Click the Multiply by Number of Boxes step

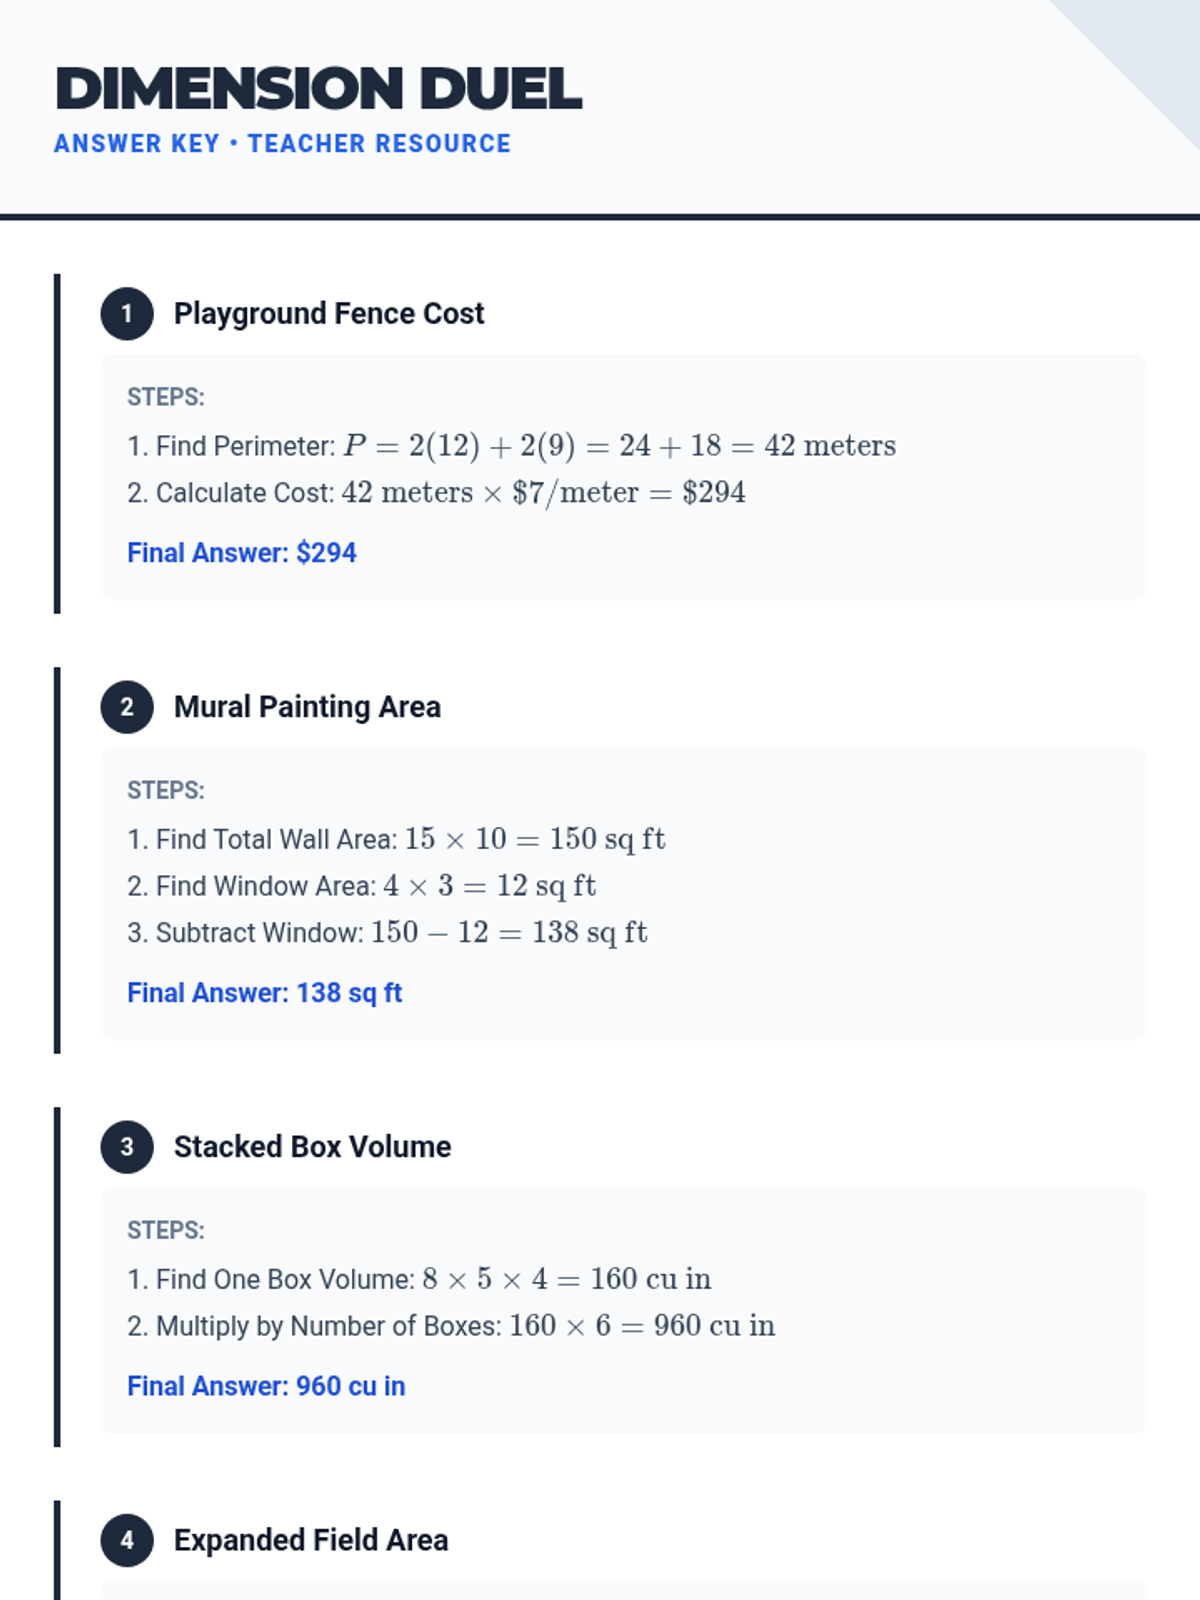point(451,1326)
